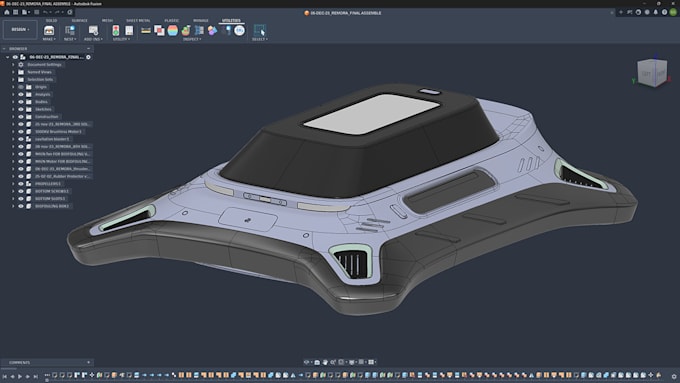Open the Help question mark icon

[x=664, y=13]
